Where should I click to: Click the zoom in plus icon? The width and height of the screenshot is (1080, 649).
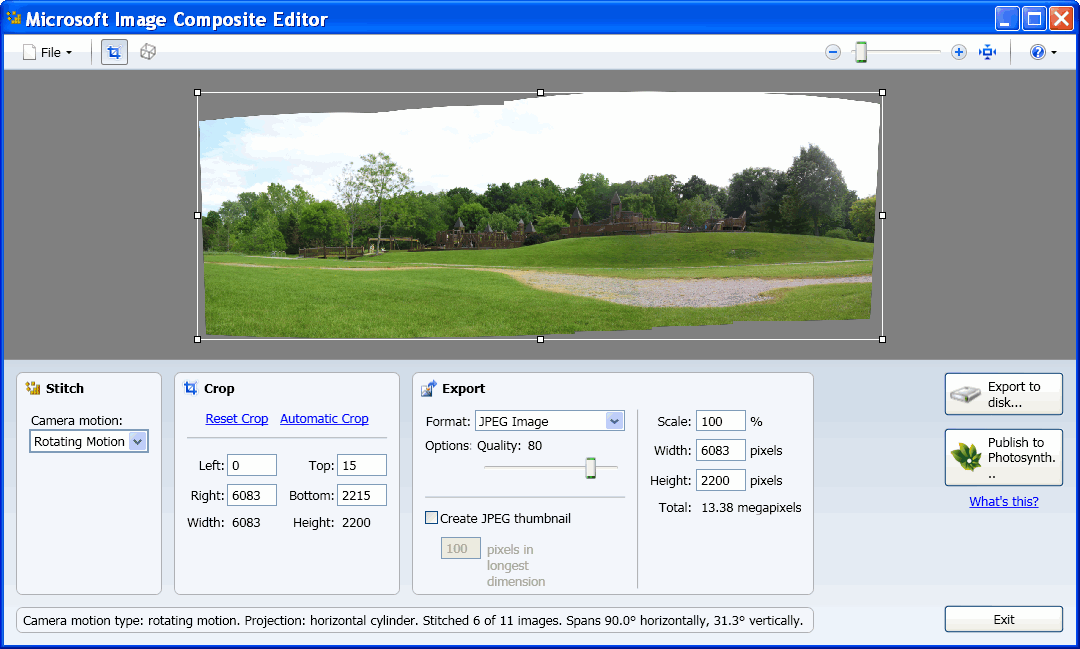[958, 52]
